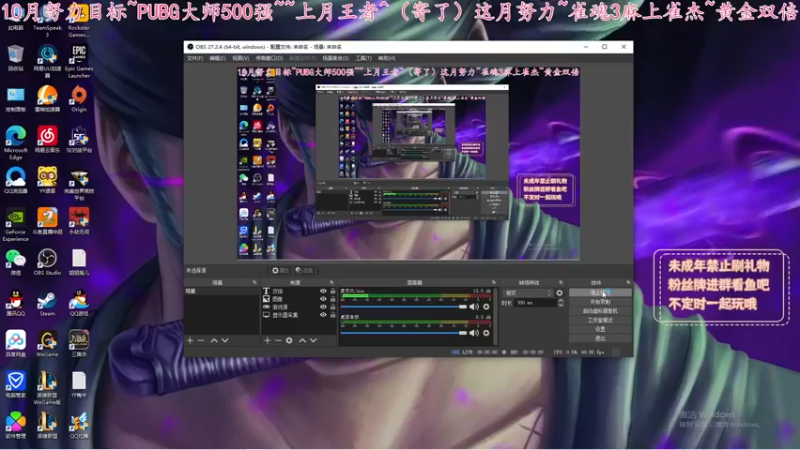Select the WeChat (微信) desktop icon

pos(16,262)
